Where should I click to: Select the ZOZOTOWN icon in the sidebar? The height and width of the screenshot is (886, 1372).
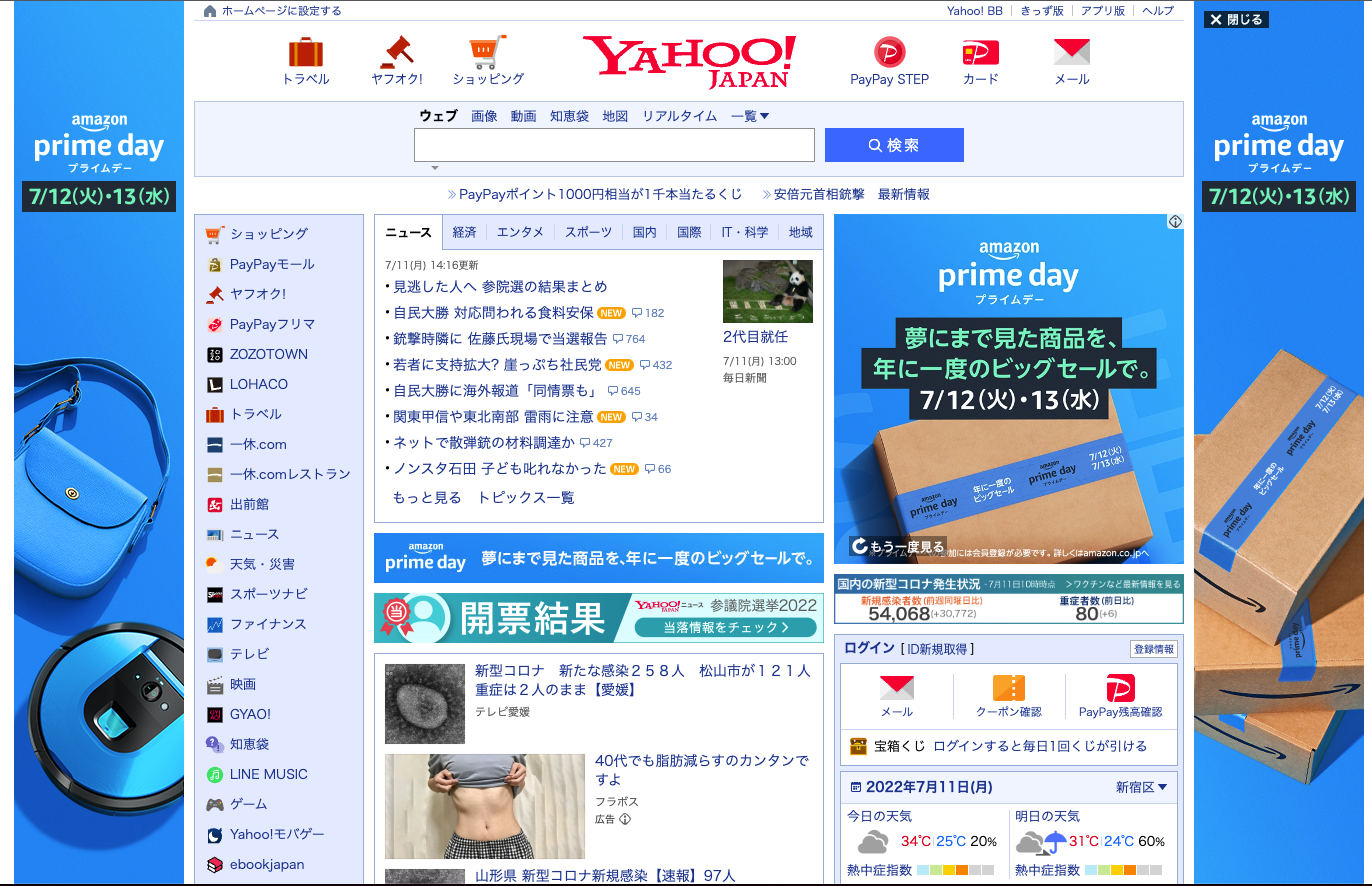[213, 354]
